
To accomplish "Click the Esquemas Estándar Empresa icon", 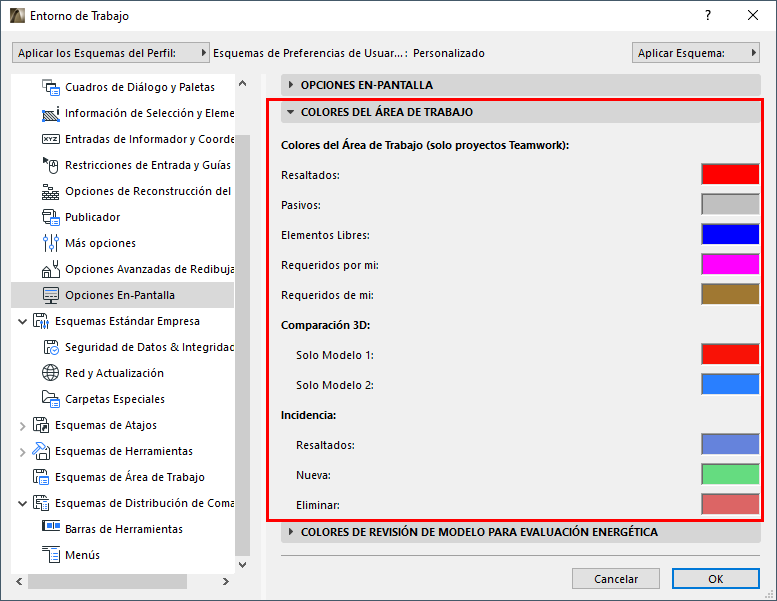I will click(x=41, y=321).
